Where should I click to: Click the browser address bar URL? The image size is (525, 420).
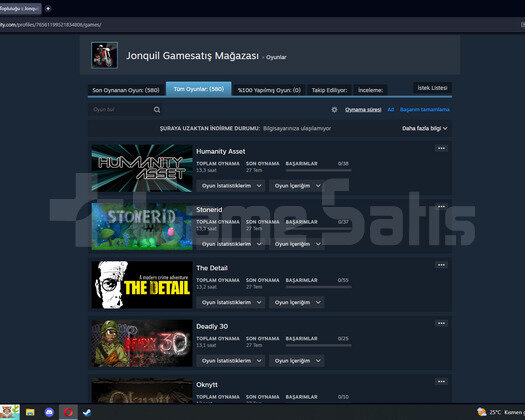[x=51, y=24]
